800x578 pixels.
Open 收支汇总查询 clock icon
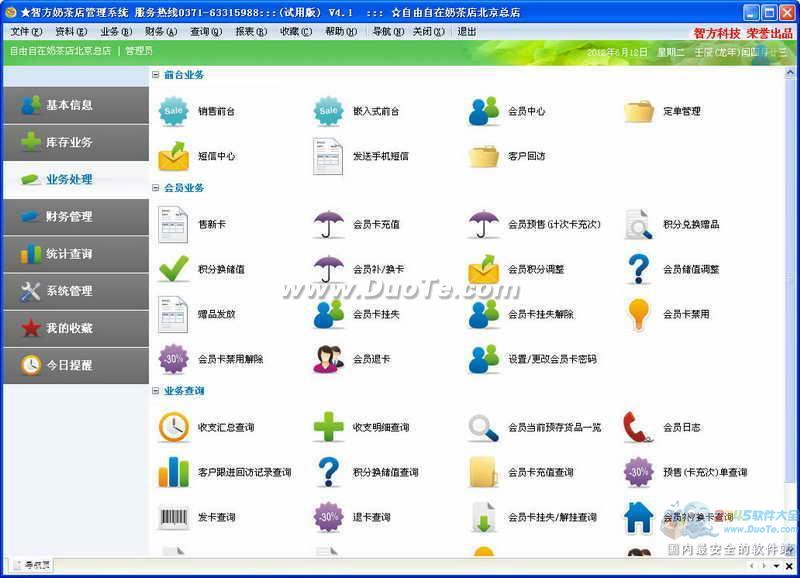pos(174,427)
